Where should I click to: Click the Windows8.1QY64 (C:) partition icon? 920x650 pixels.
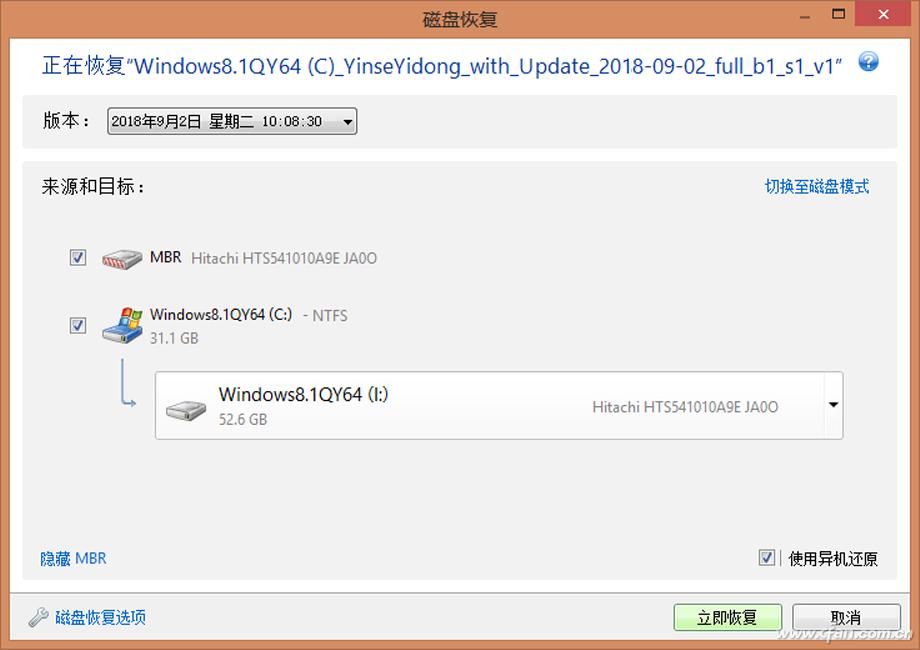point(122,325)
